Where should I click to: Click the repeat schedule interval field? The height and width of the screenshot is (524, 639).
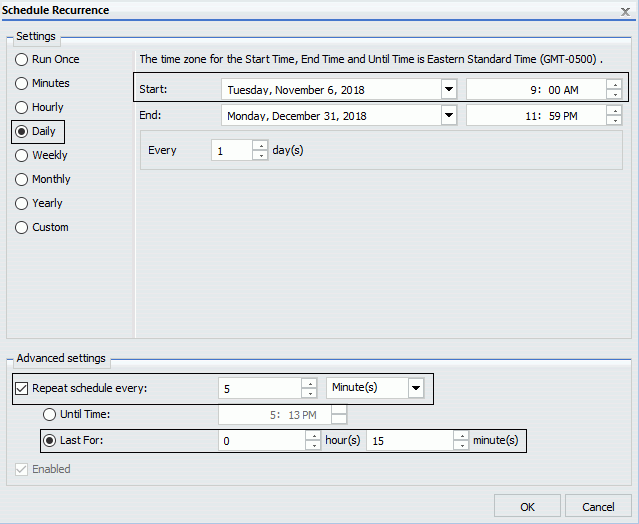[x=260, y=388]
